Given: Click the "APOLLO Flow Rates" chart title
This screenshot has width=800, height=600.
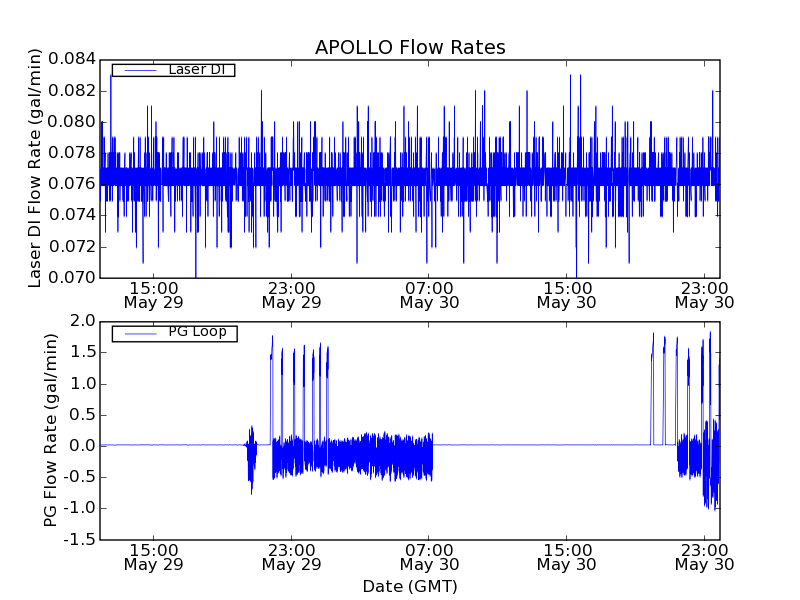Looking at the screenshot, I should click(410, 47).
